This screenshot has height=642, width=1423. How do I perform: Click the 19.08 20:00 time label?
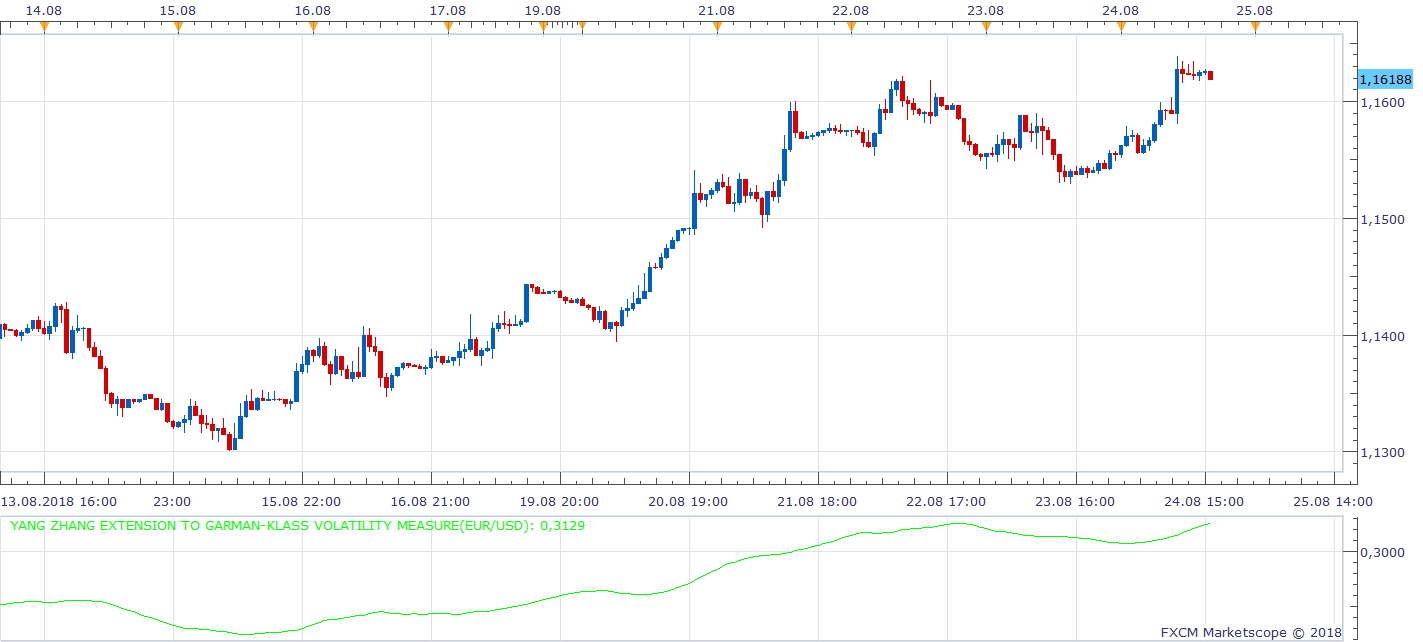click(560, 501)
